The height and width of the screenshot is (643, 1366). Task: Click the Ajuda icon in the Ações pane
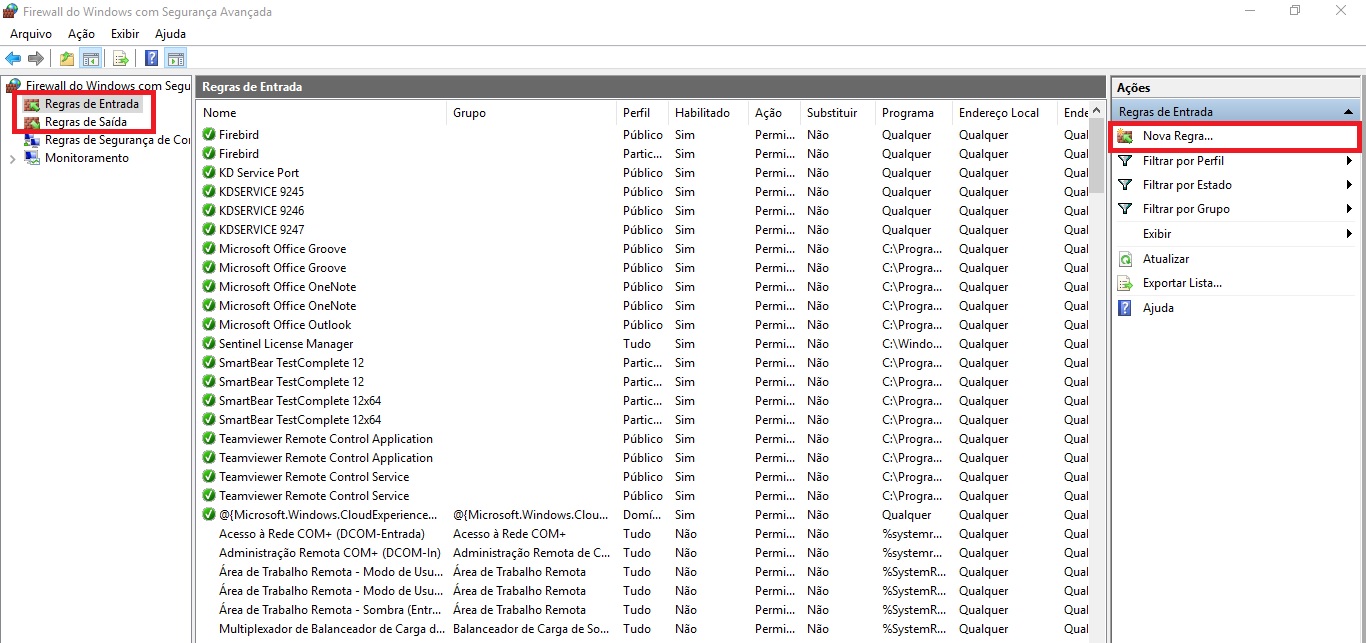[1125, 308]
